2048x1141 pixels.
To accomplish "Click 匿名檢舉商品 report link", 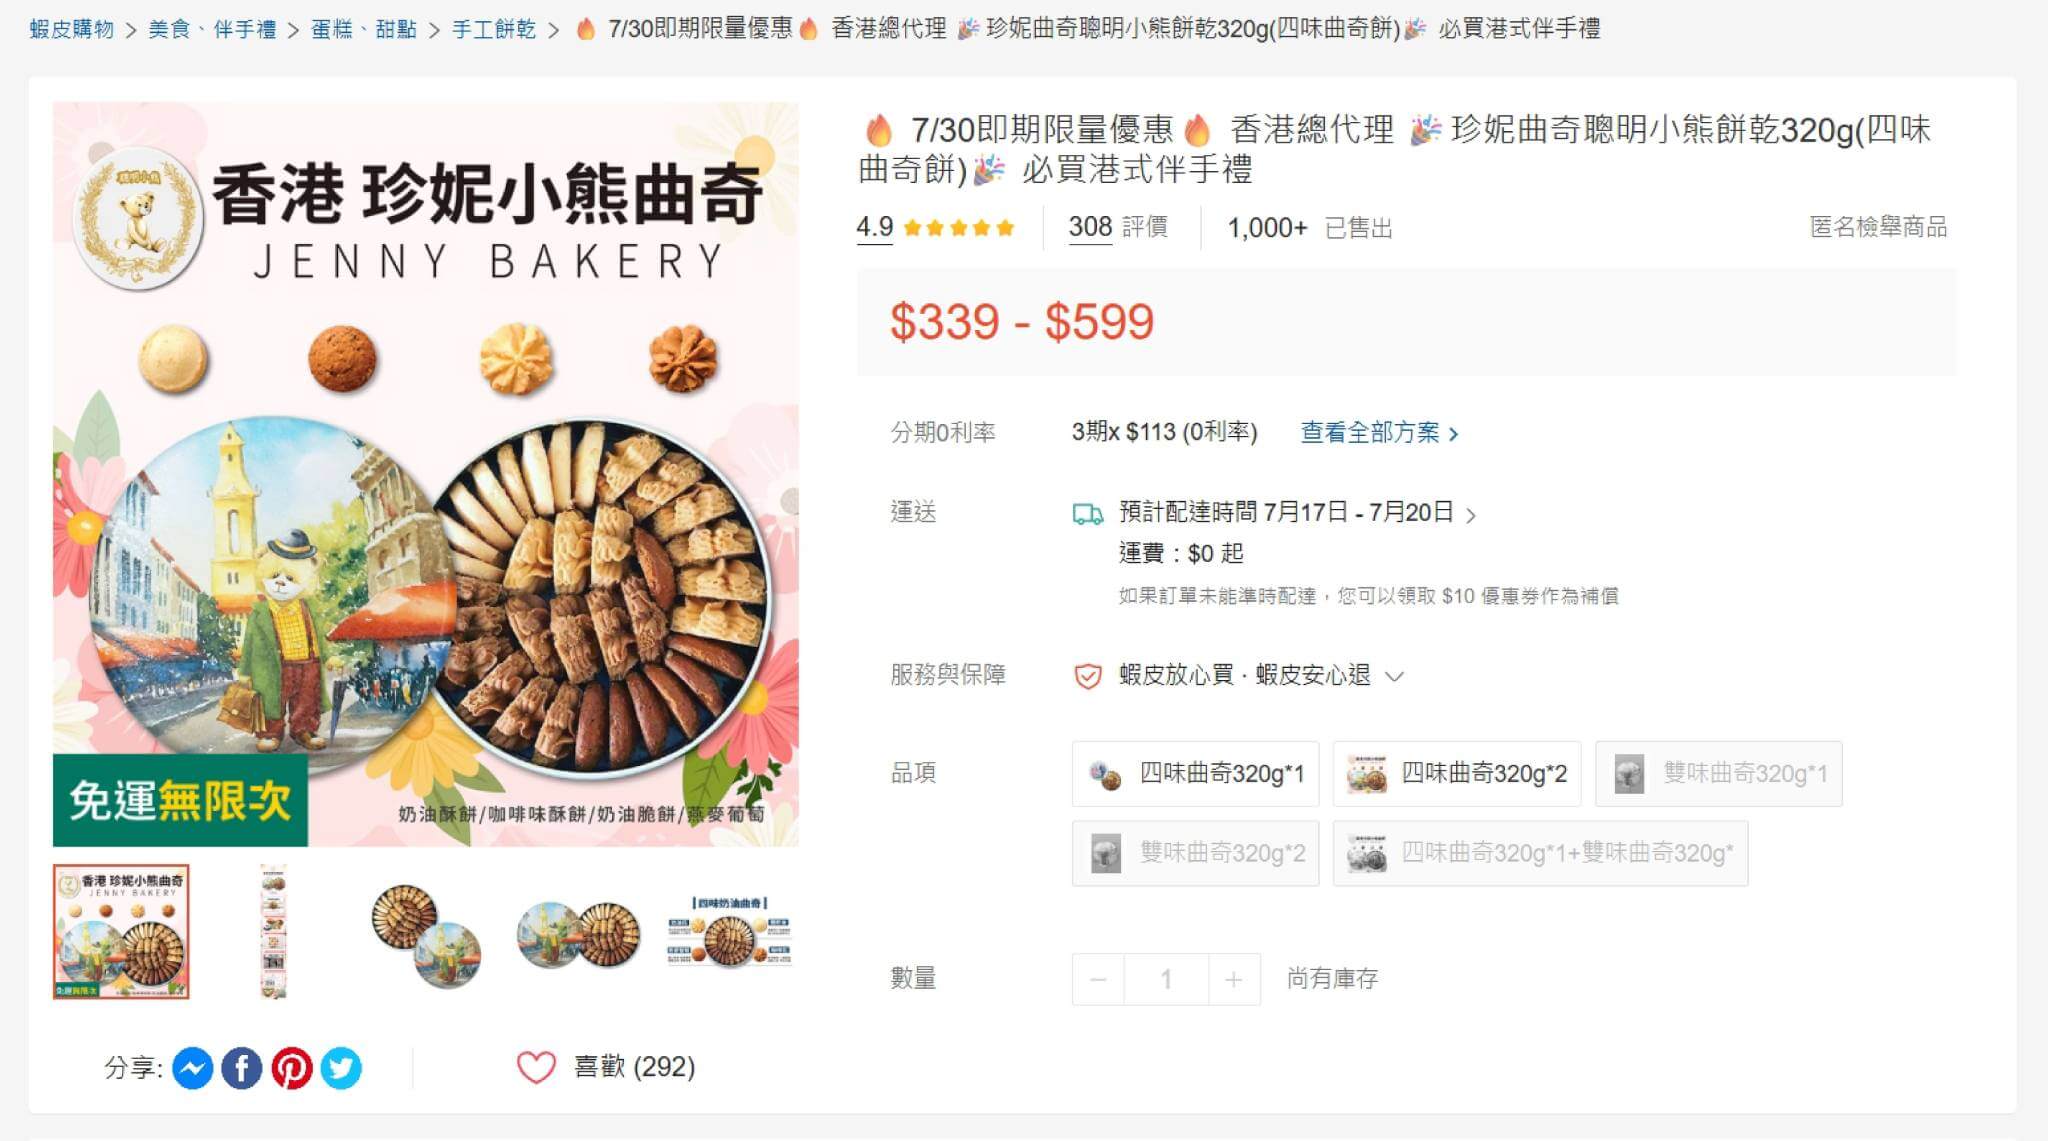I will tap(1878, 227).
